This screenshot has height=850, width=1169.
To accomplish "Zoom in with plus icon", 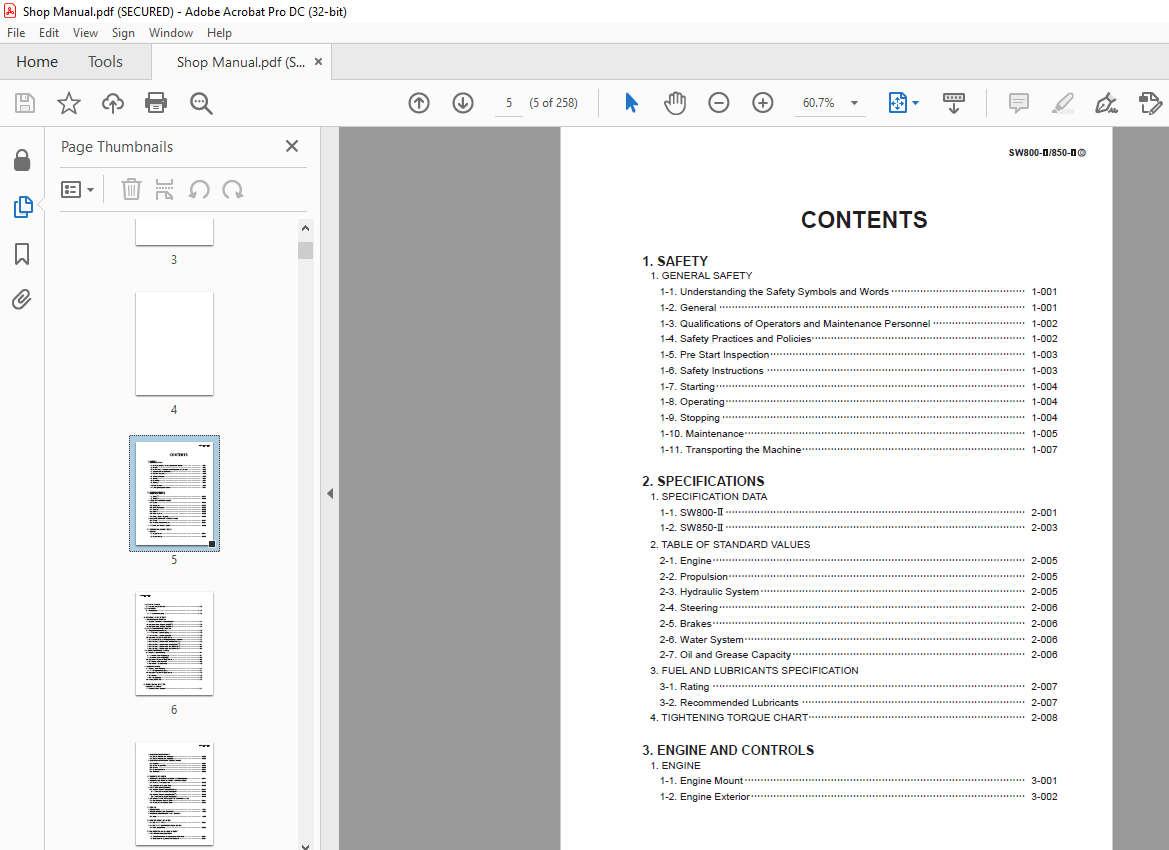I will [x=763, y=103].
